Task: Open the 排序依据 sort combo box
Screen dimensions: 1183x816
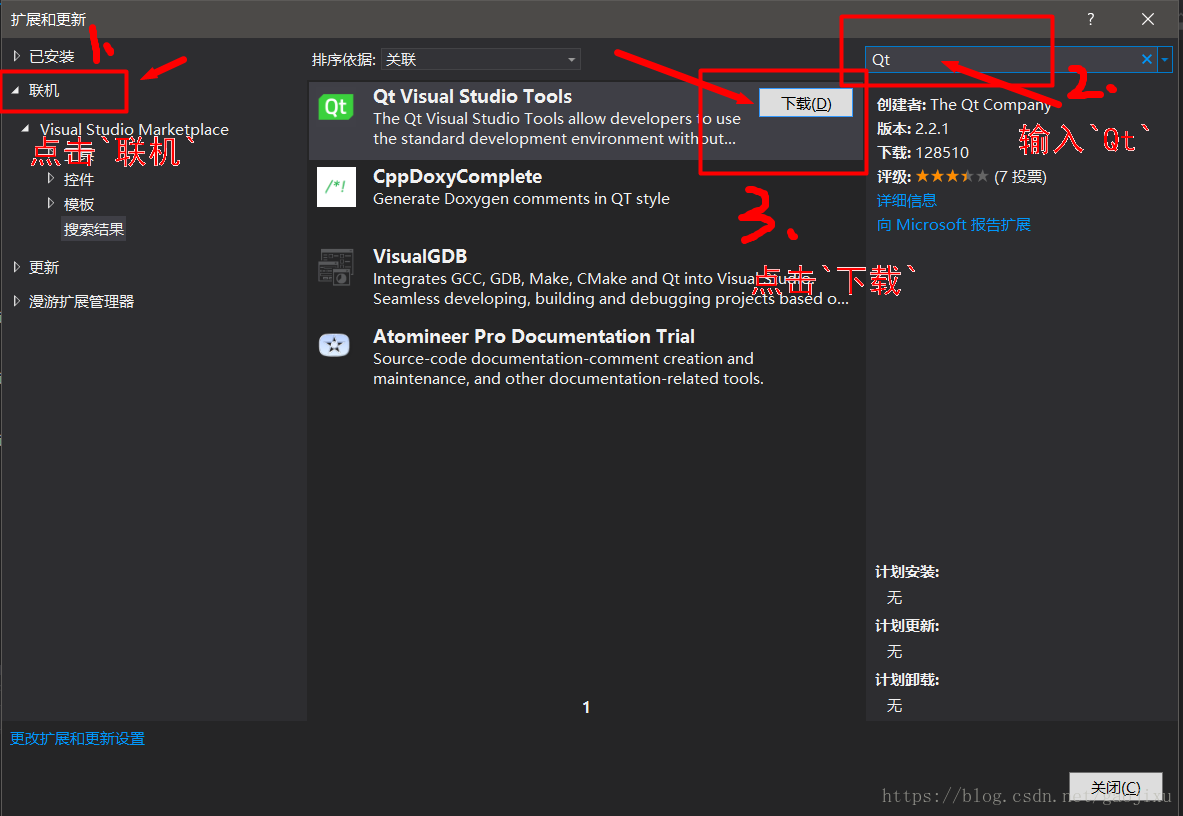Action: [x=481, y=59]
